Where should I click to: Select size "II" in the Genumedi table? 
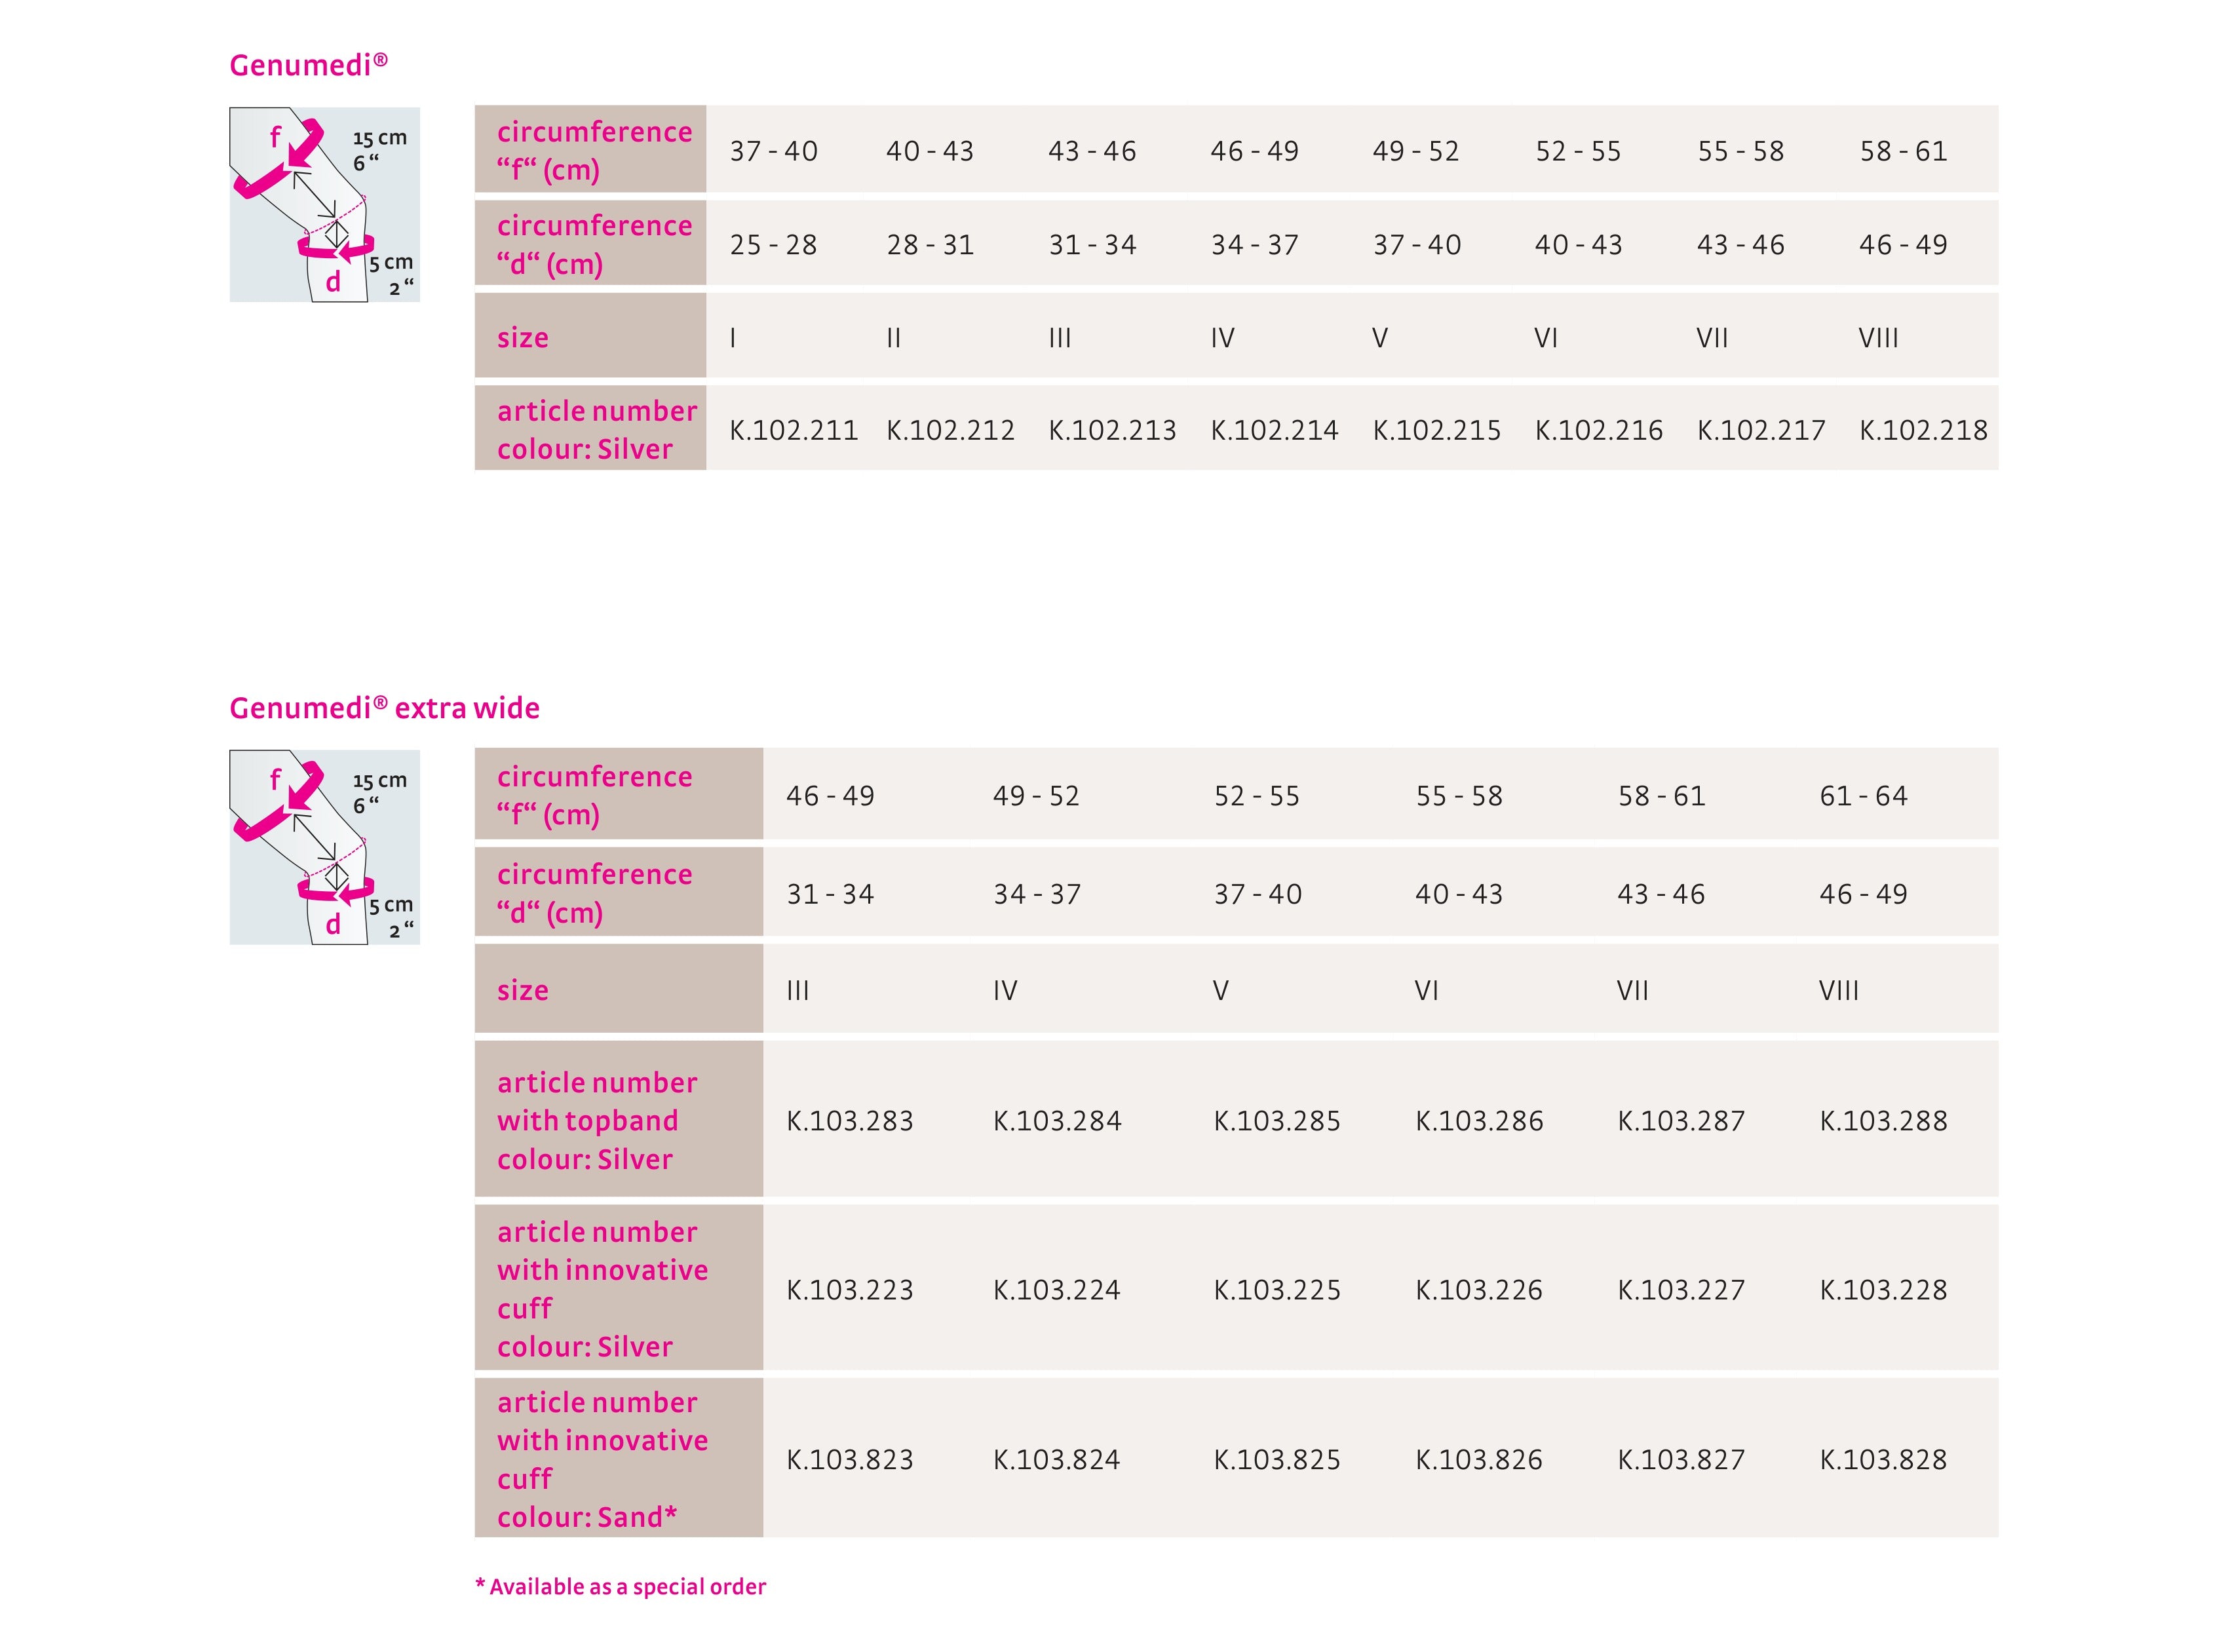(894, 338)
